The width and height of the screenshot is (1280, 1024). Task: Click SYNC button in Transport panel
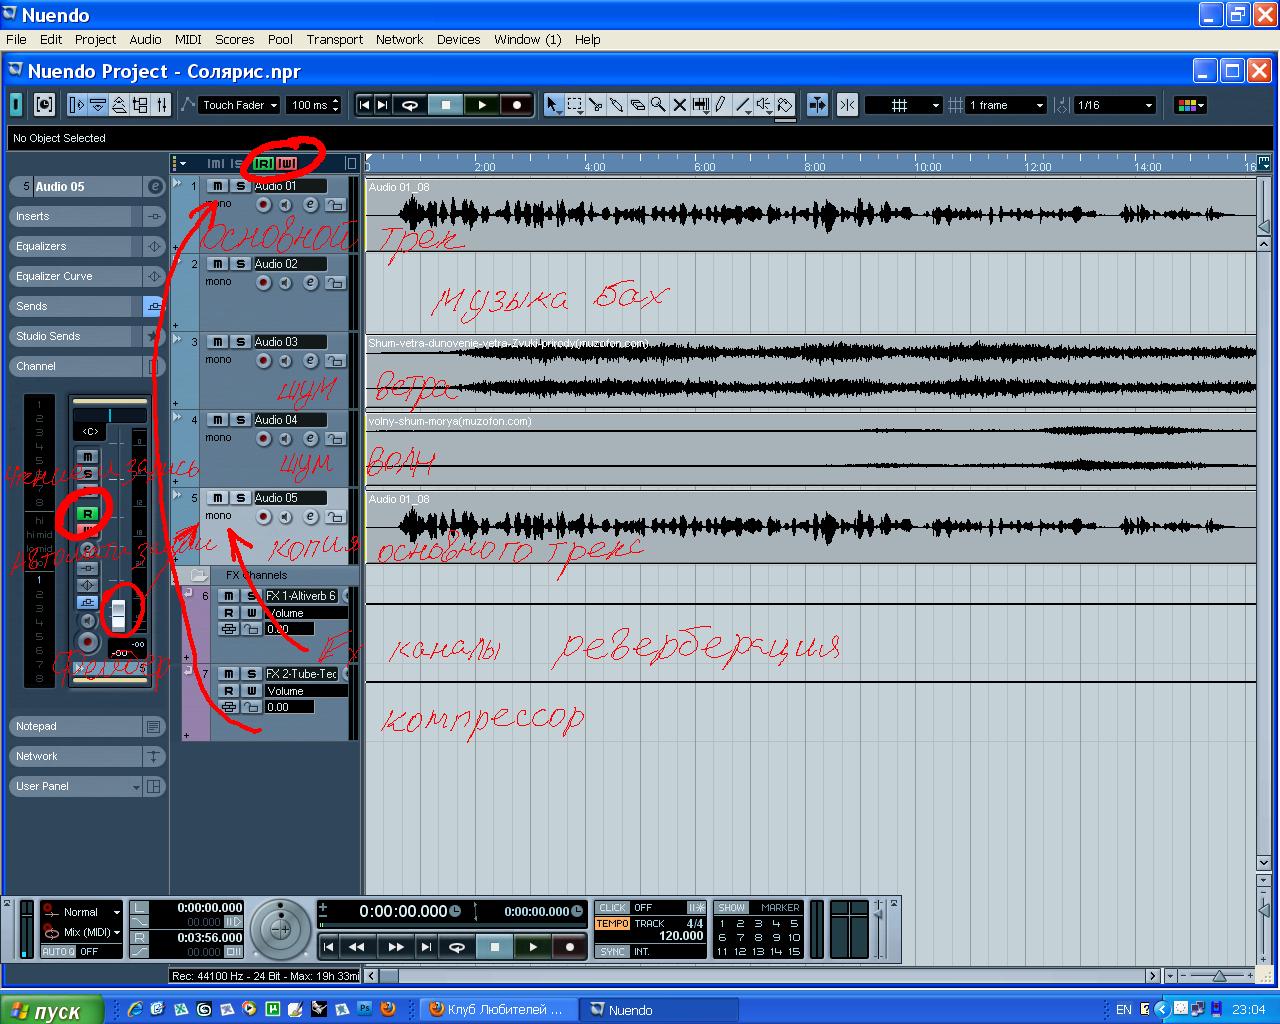[612, 952]
